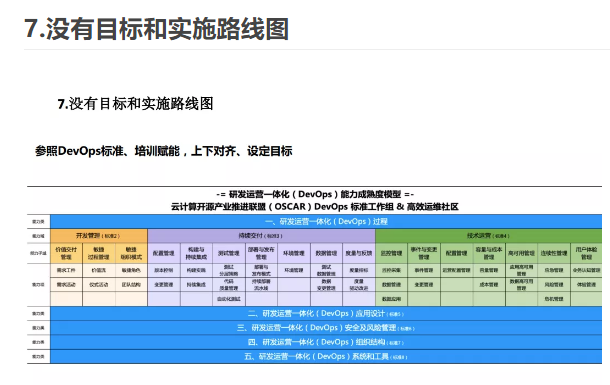Click the blue 三、DevOps 安全及风险管理 row
This screenshot has width=610, height=385.
(x=326, y=328)
